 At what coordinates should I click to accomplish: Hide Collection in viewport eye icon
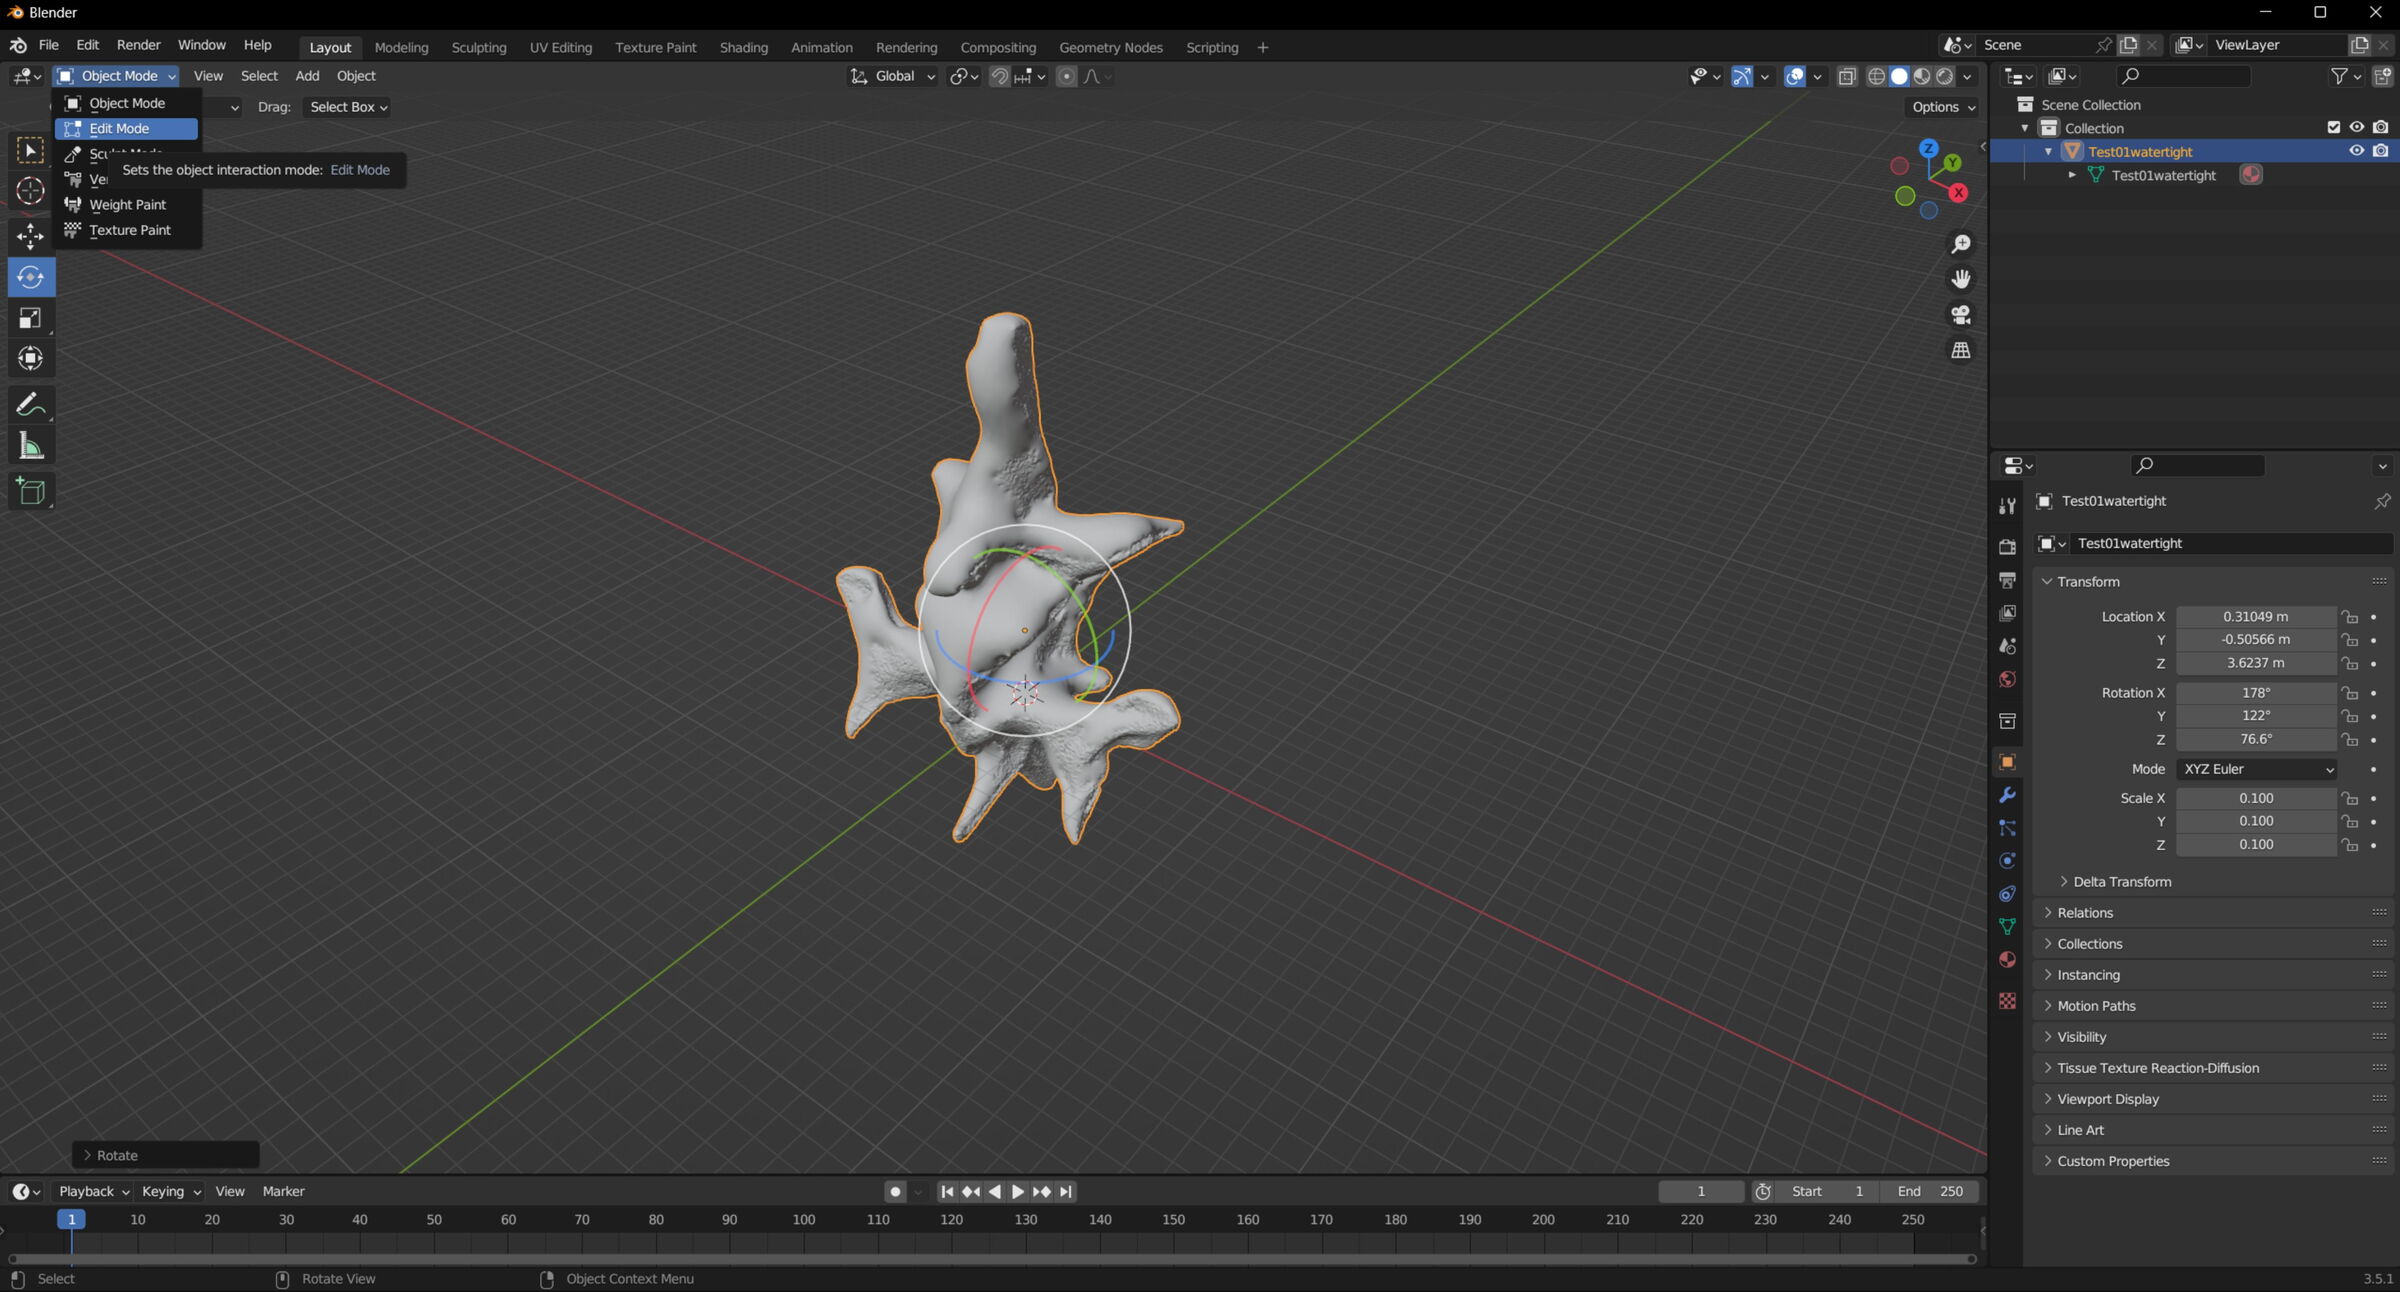pos(2357,127)
